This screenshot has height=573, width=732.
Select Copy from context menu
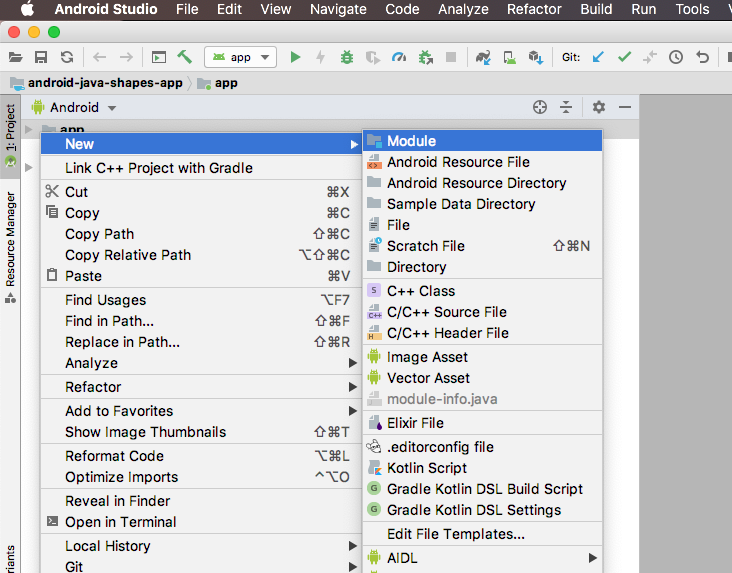[201, 212]
